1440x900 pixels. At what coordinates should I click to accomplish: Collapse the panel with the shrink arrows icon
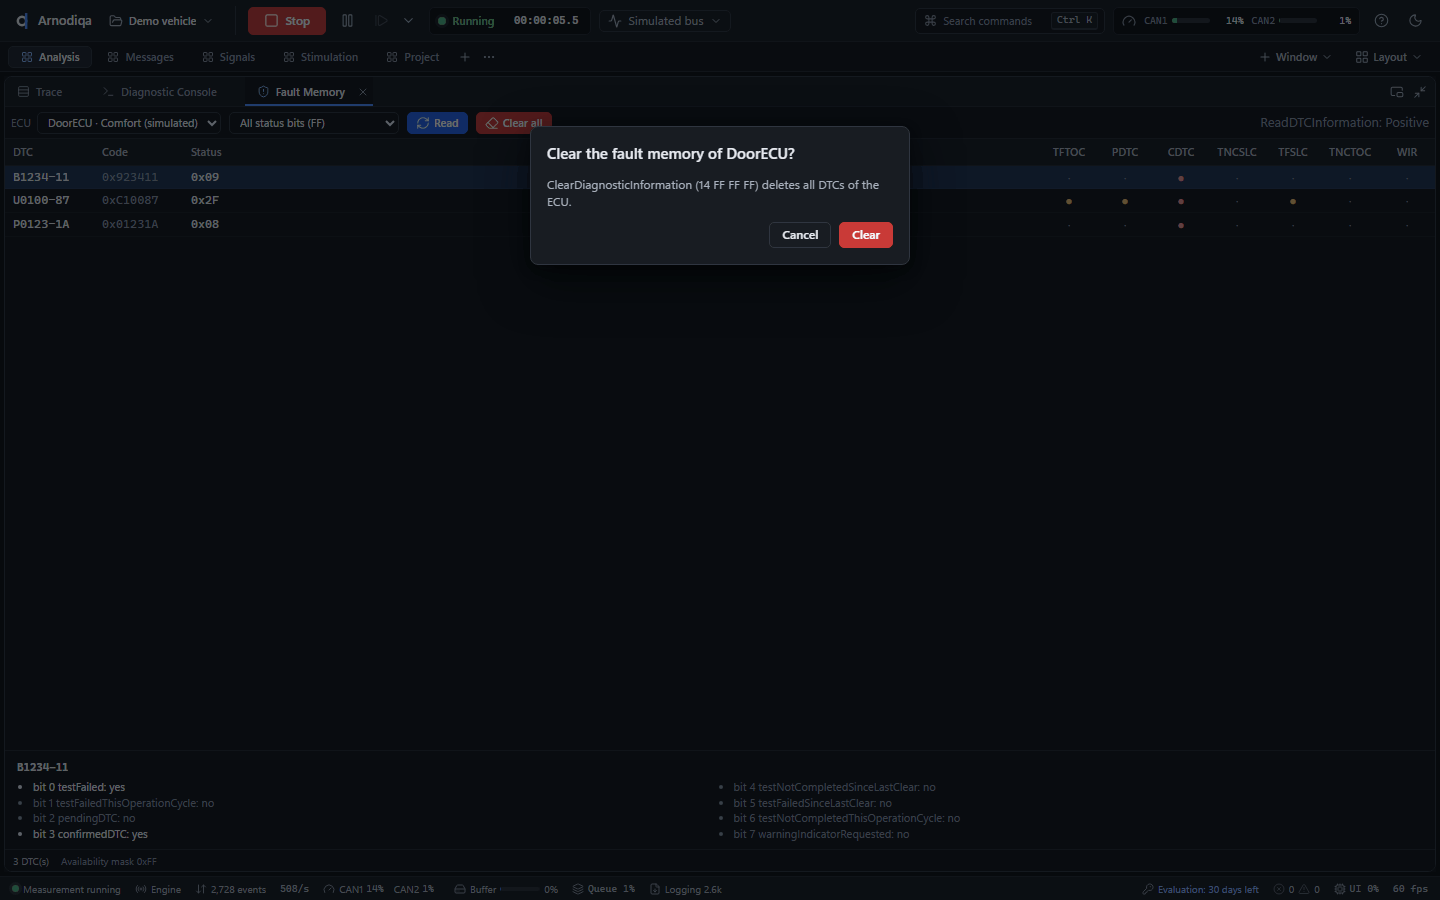(1420, 92)
